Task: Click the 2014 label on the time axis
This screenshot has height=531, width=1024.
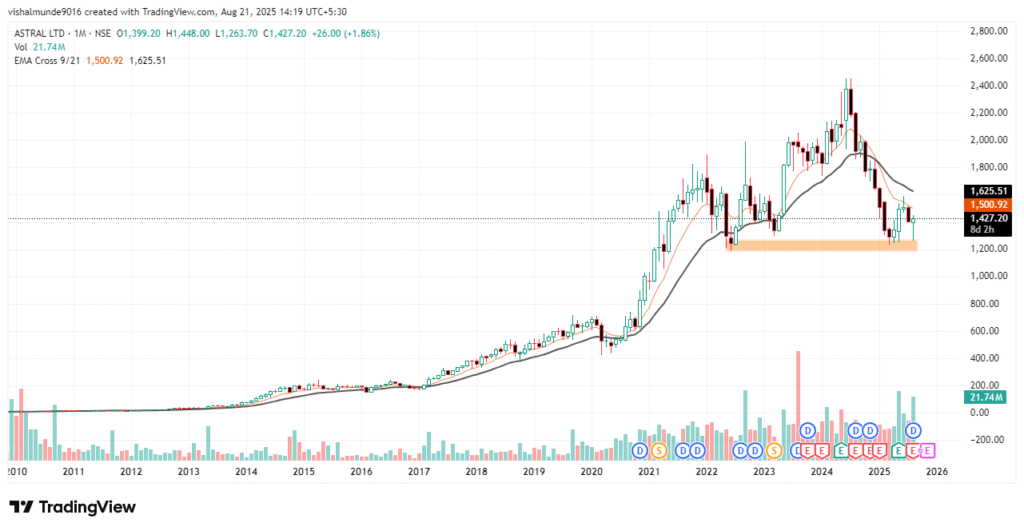Action: [246, 471]
